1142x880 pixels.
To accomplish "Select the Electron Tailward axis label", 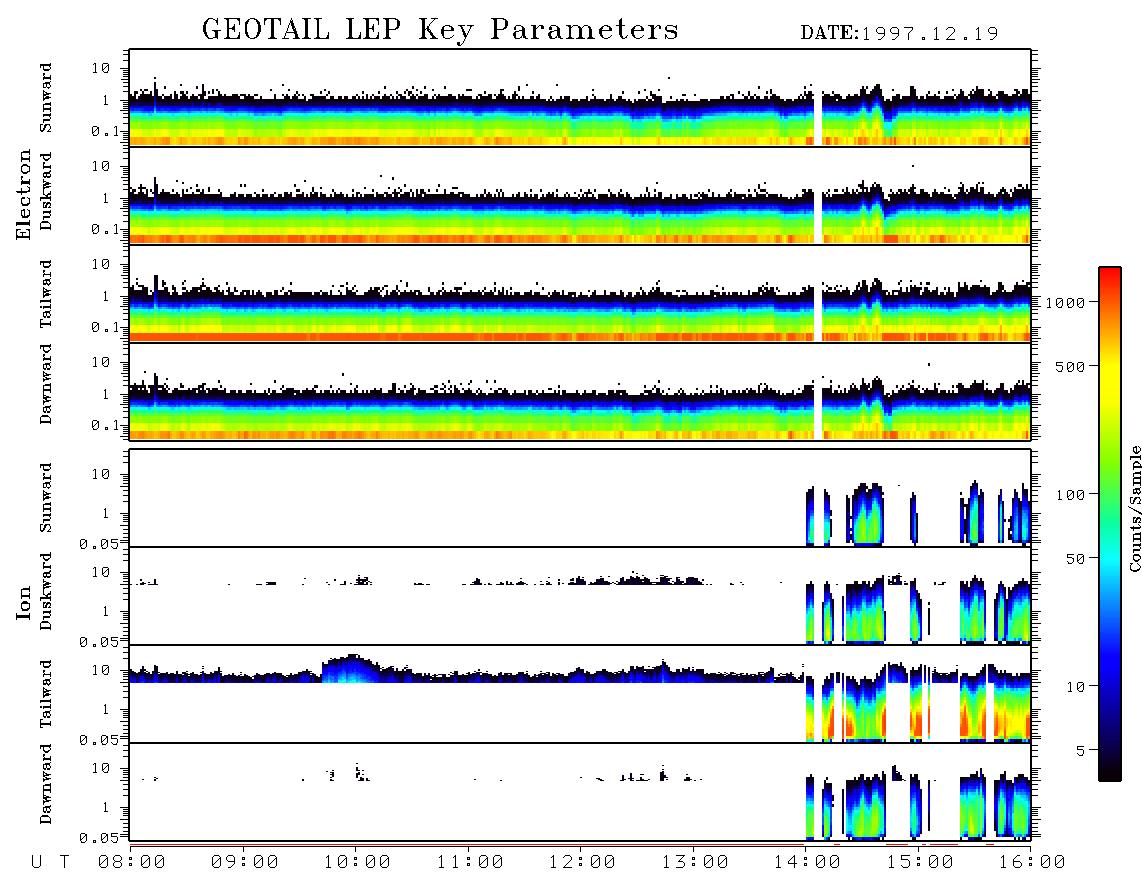I will tap(46, 294).
